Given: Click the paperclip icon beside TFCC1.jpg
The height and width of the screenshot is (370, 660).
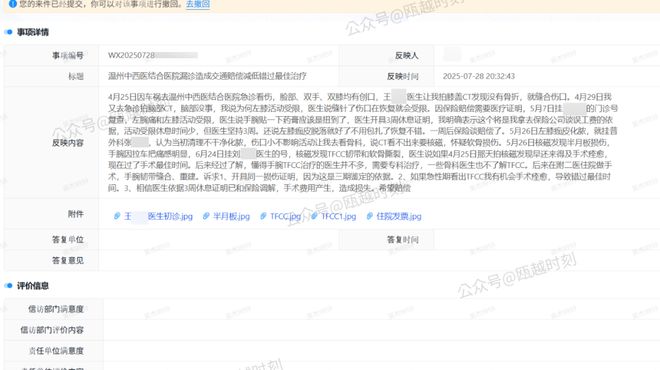Looking at the screenshot, I should (x=314, y=216).
